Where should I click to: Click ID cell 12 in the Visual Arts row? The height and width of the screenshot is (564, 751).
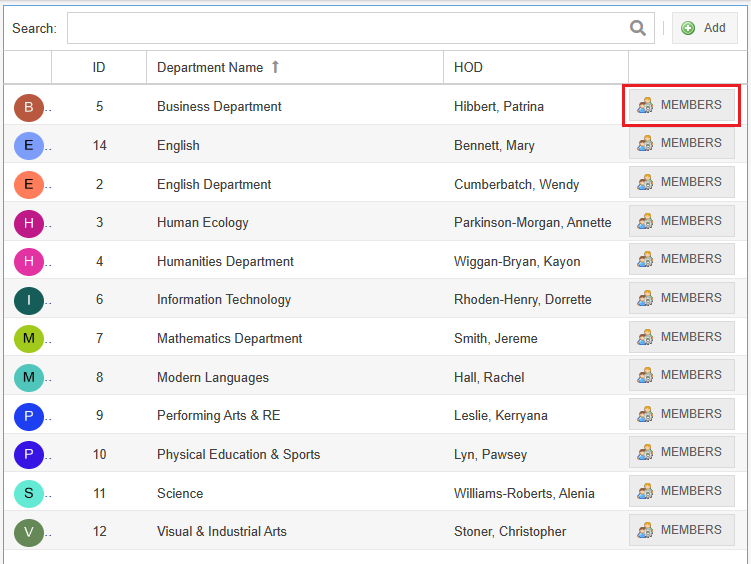tap(99, 531)
